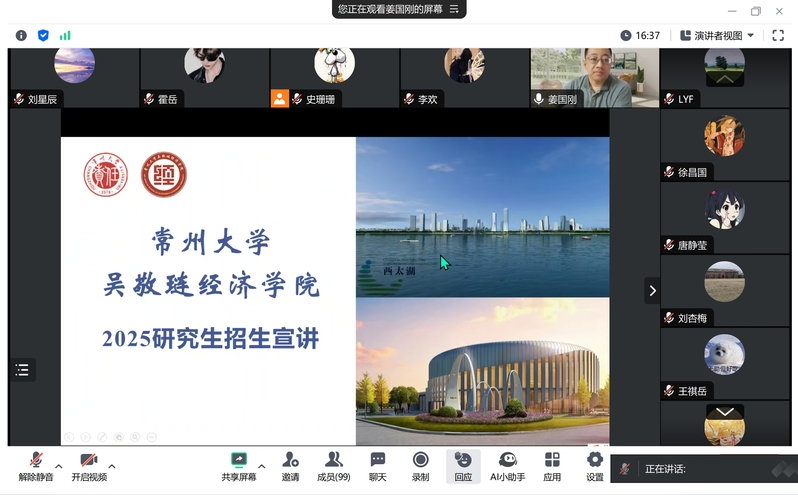Click the slide next arrow control
Viewport: 798px width, 495px height.
[x=86, y=437]
